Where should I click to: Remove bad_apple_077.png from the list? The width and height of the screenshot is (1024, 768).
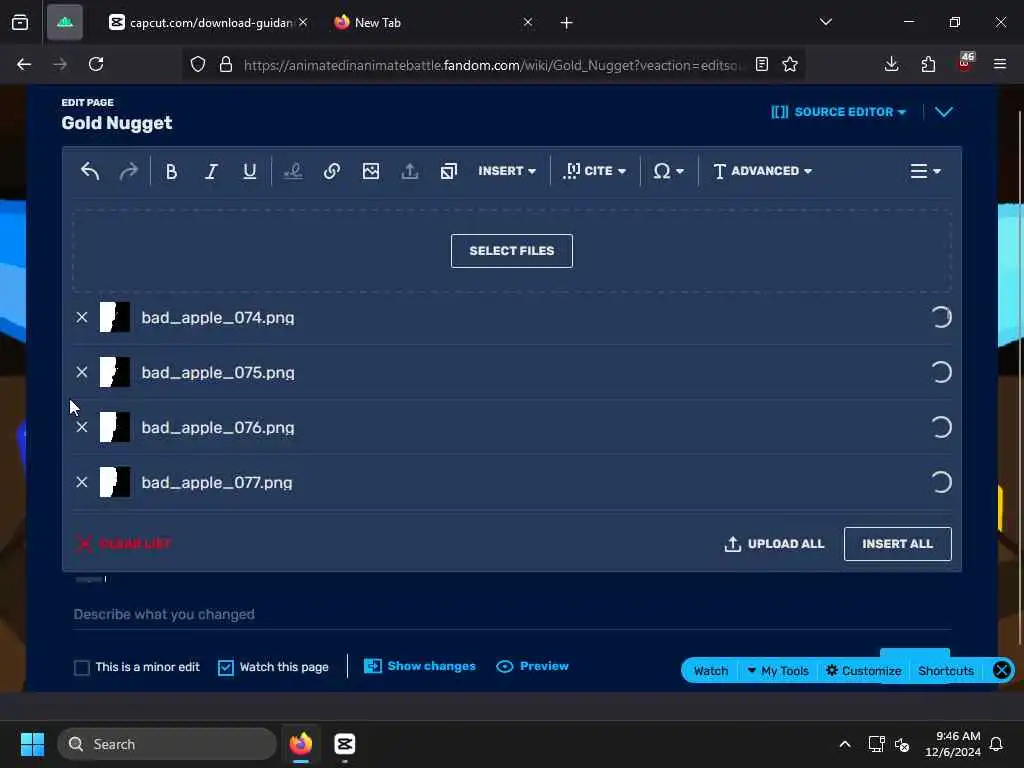coord(82,482)
